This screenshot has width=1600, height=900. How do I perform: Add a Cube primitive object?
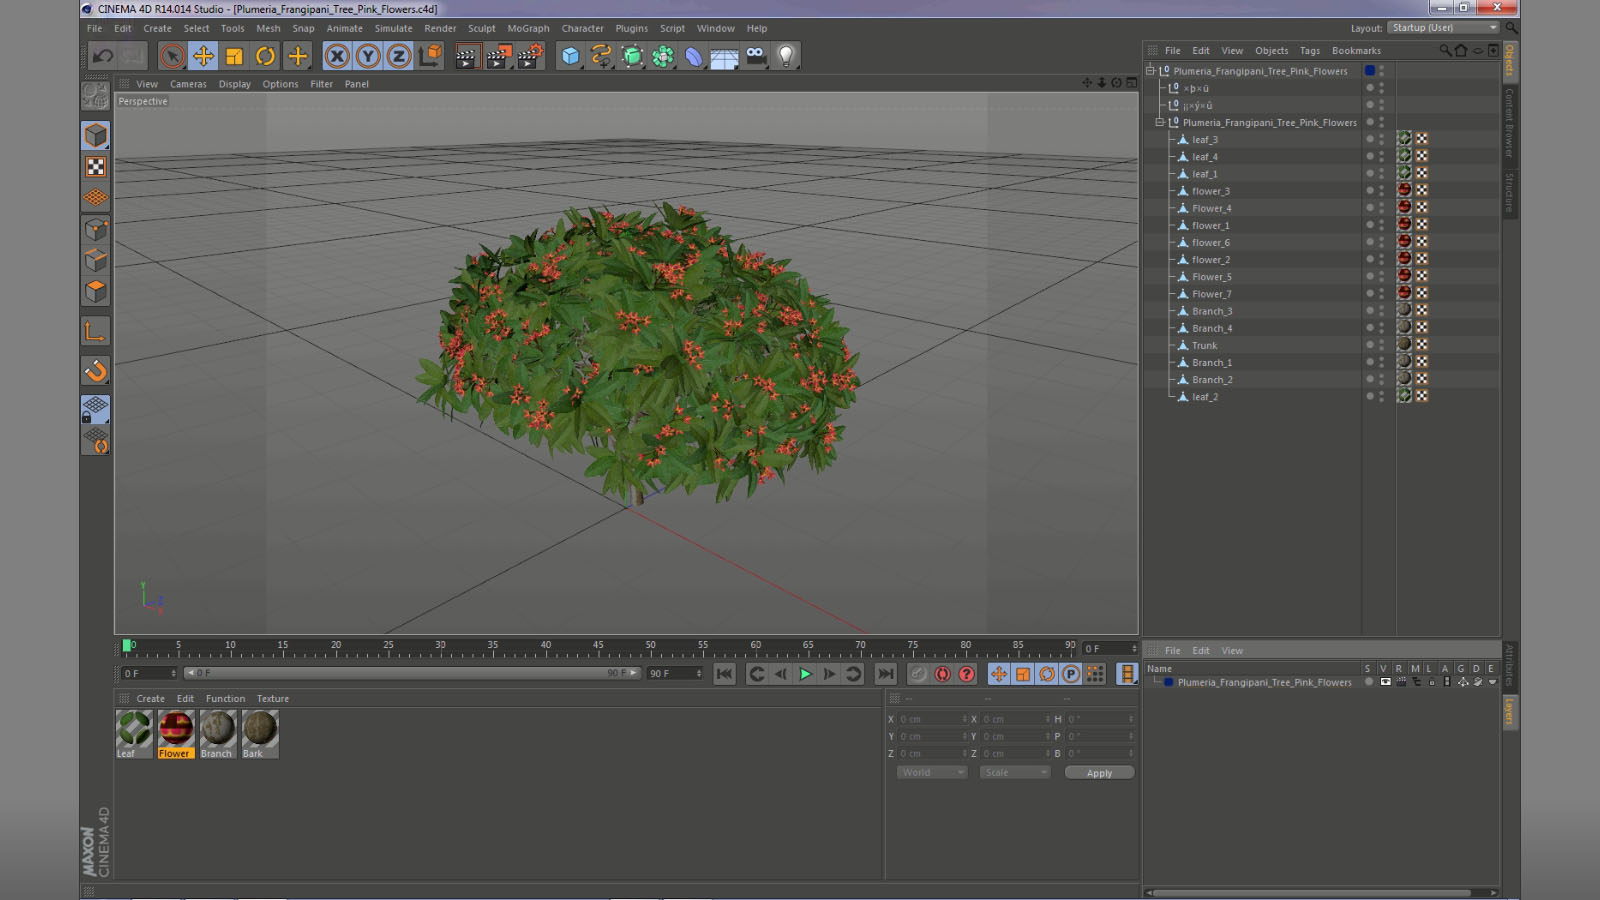pyautogui.click(x=570, y=56)
